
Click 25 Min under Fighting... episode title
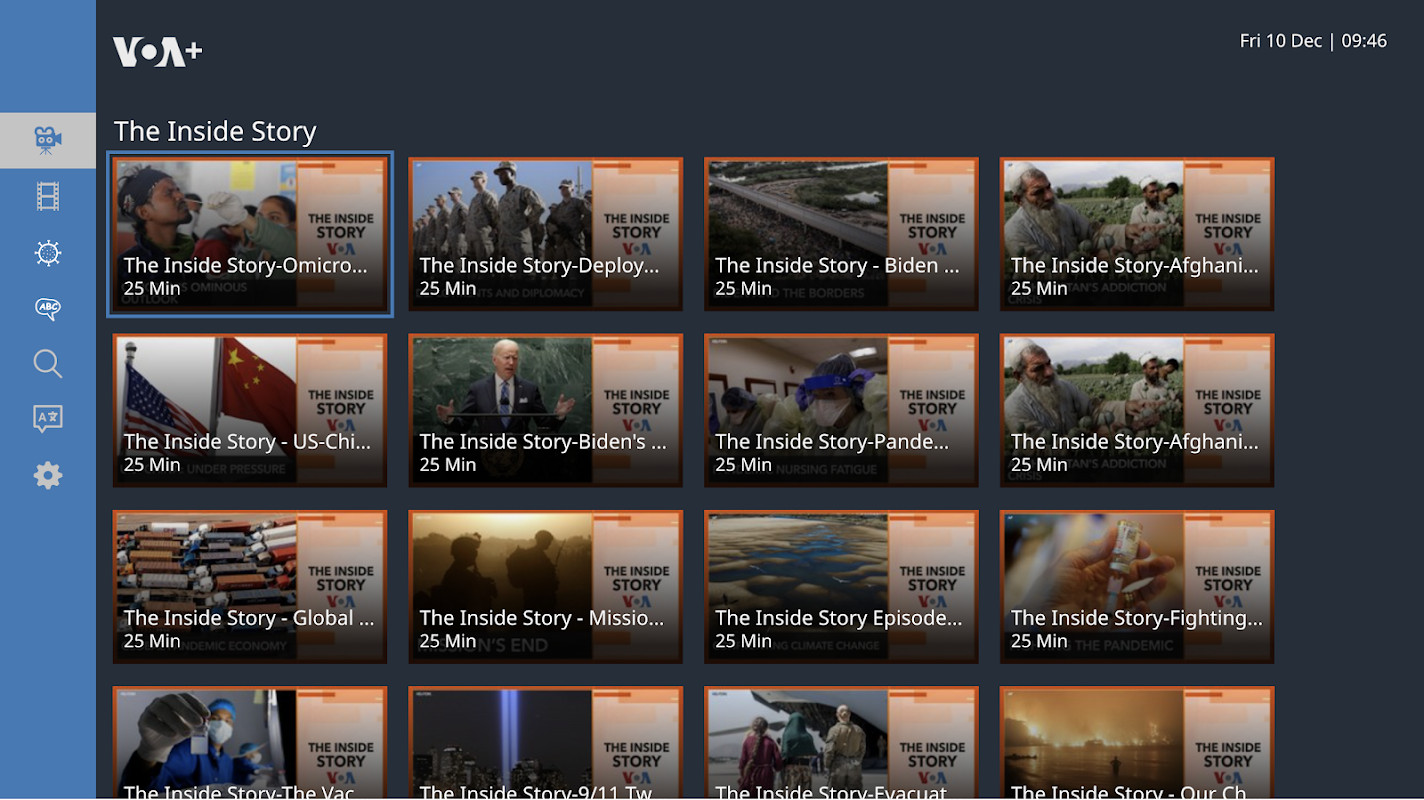tap(1040, 641)
